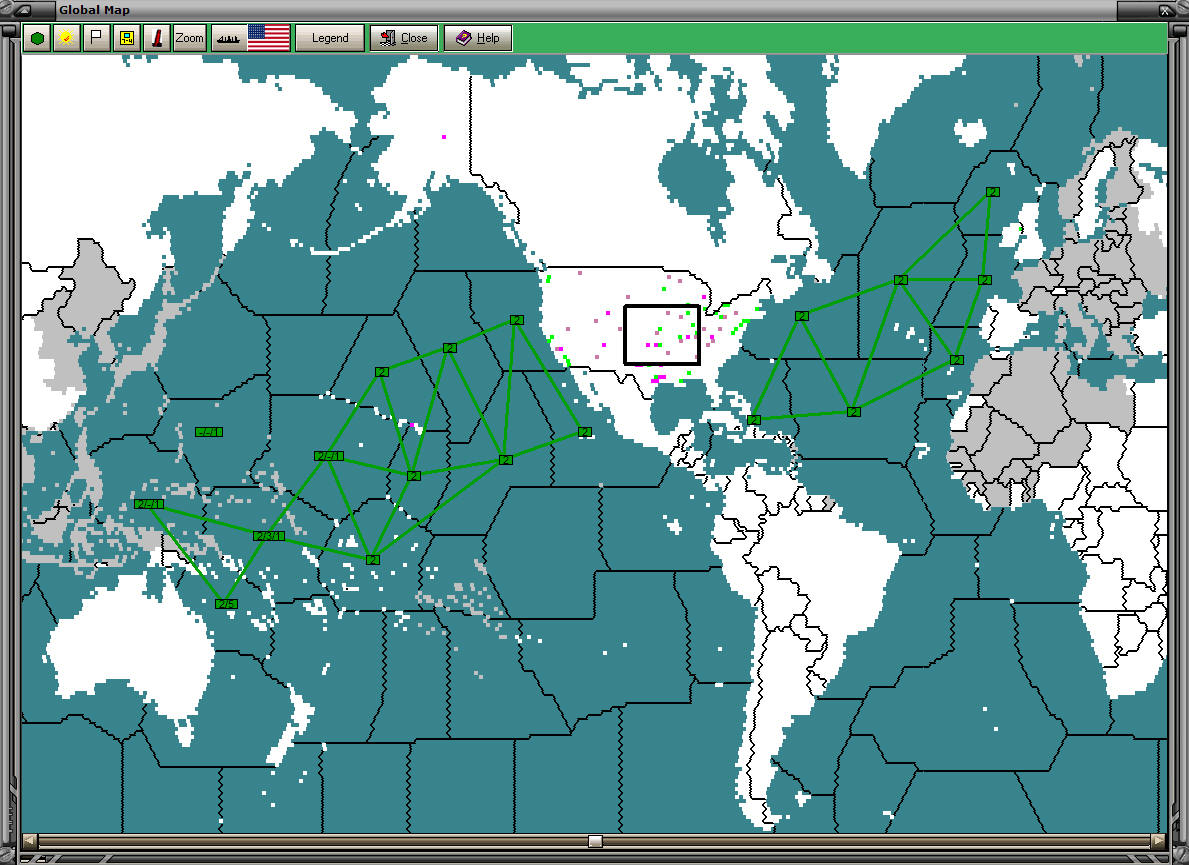
Task: Open the Help documentation
Action: pos(477,38)
